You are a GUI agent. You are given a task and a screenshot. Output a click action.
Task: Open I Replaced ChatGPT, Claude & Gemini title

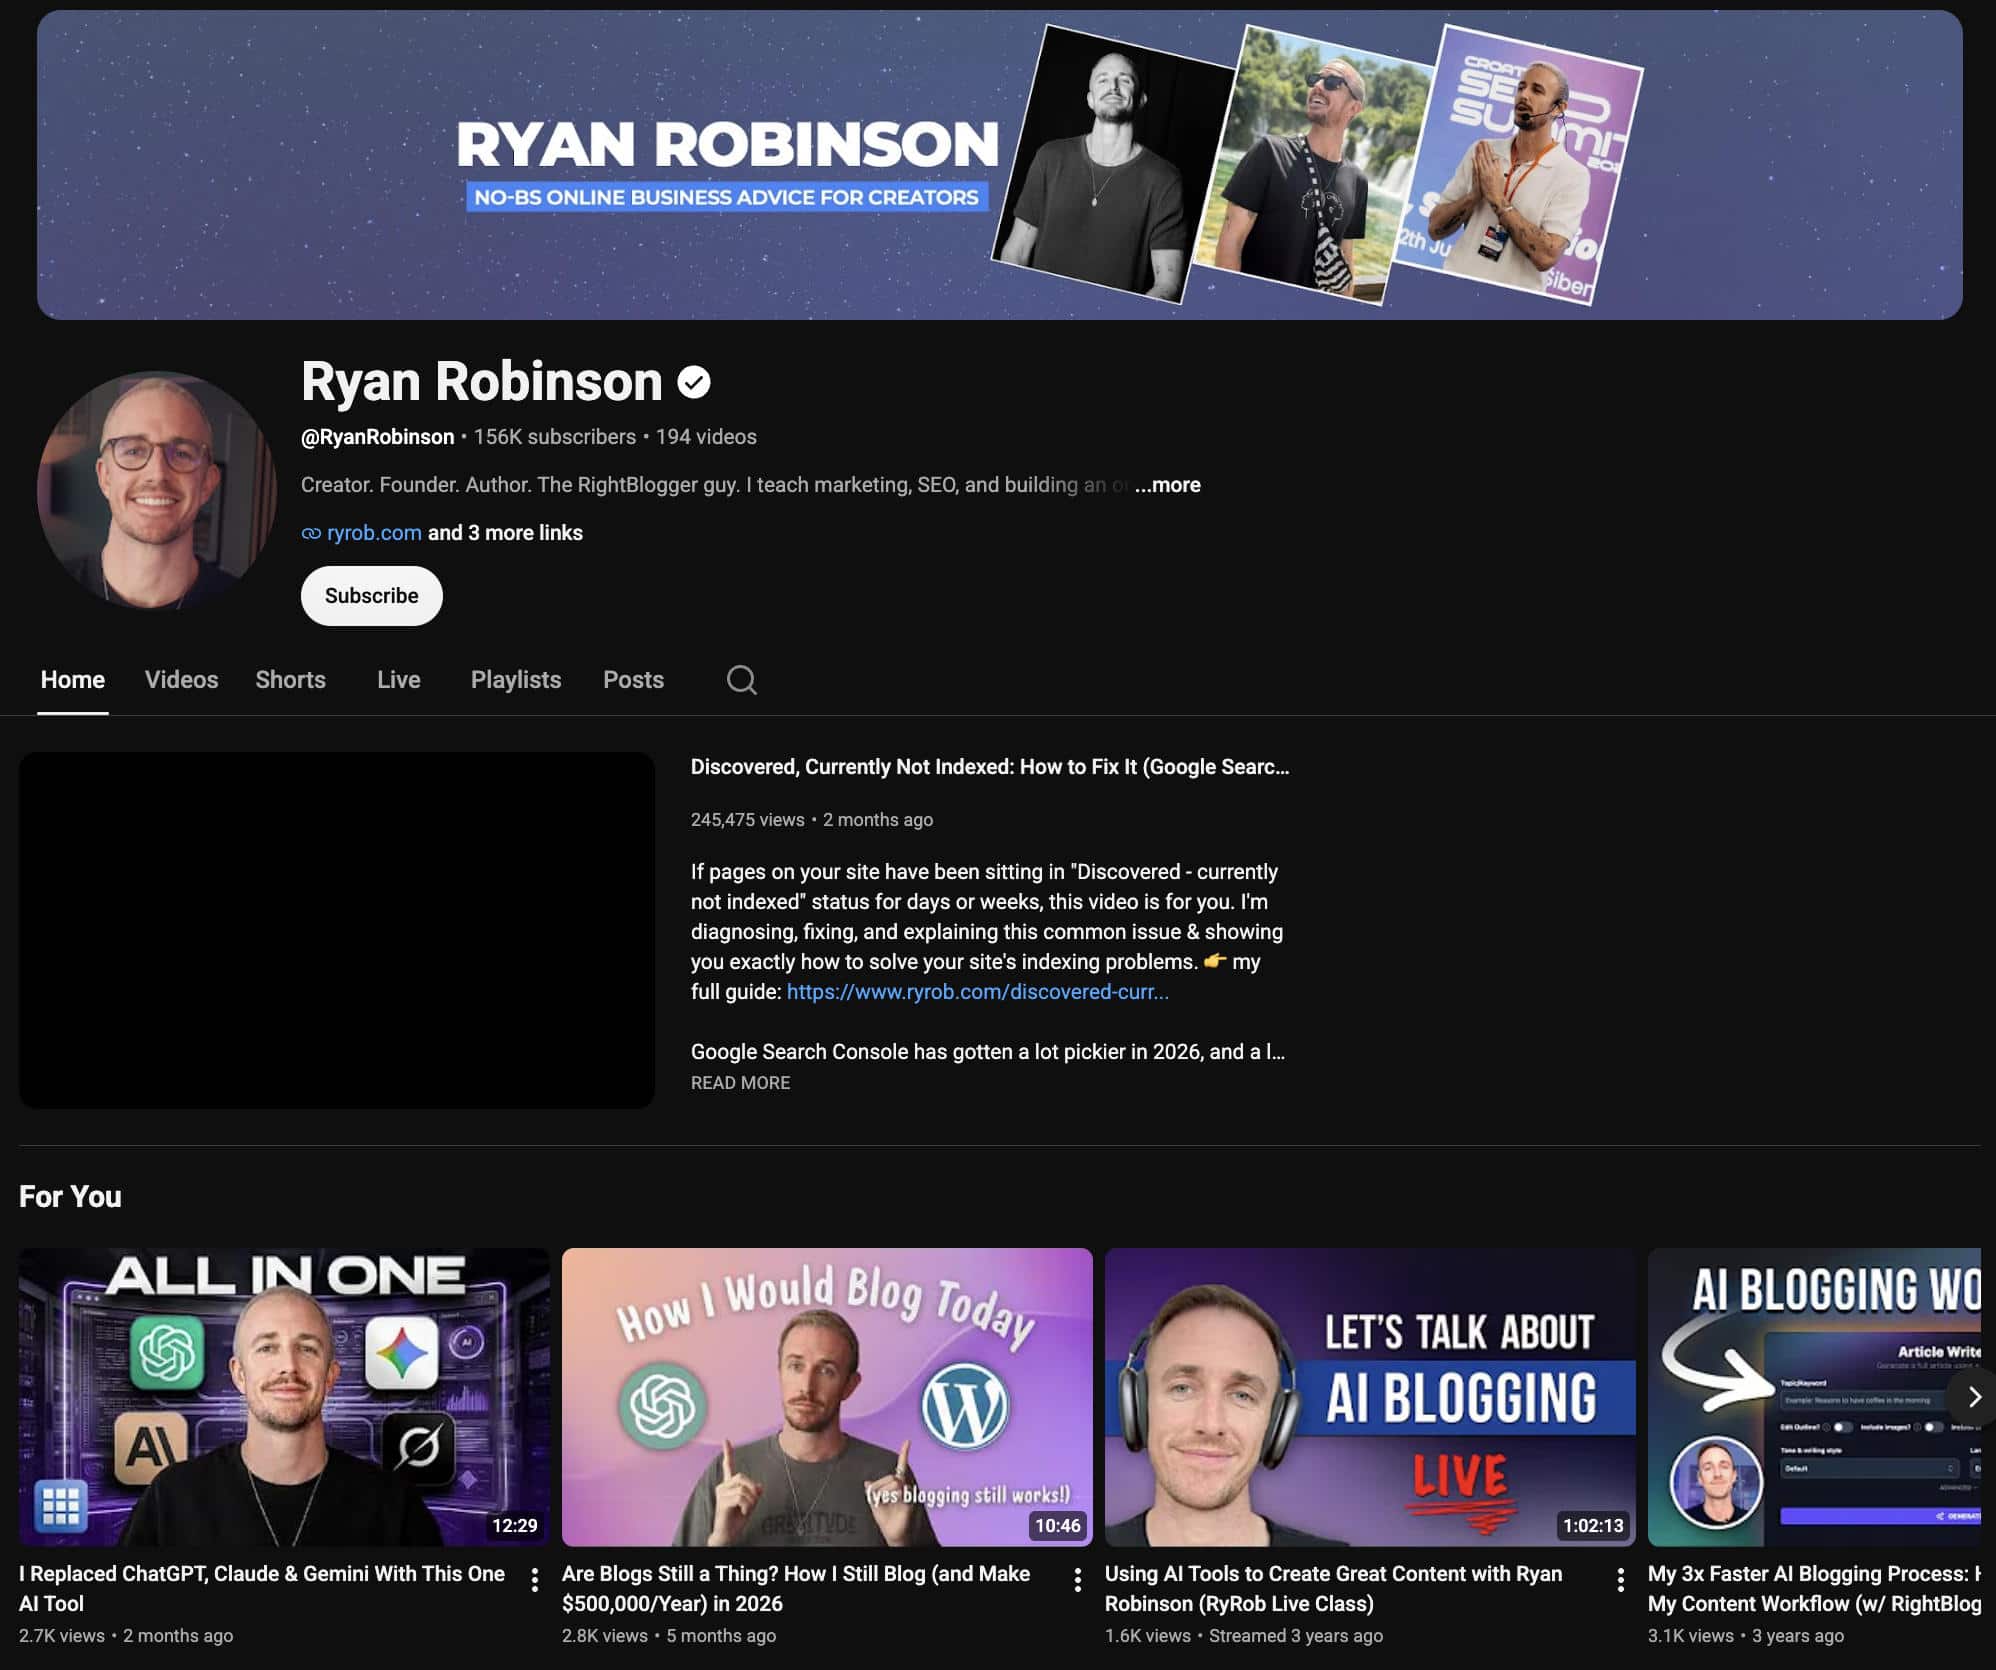pyautogui.click(x=262, y=1588)
